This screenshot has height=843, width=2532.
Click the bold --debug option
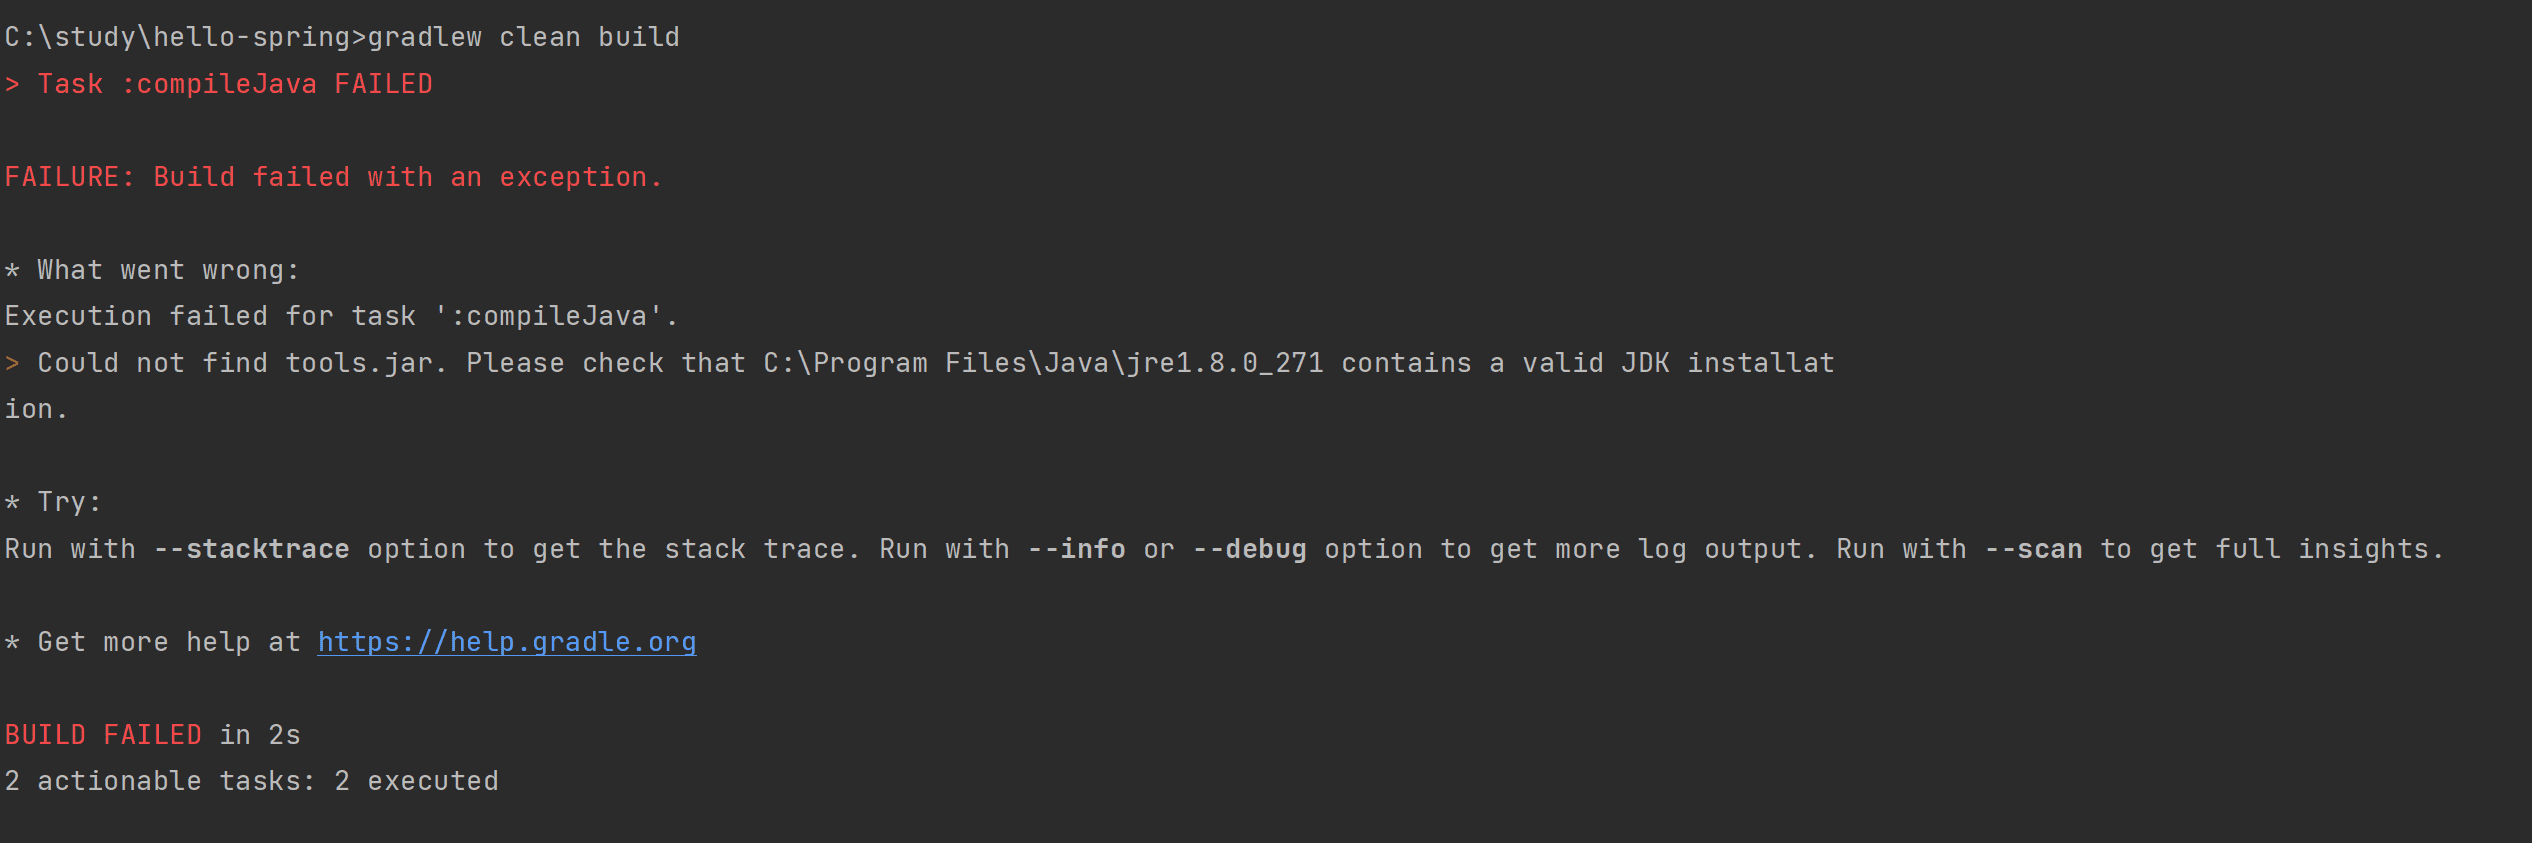[1249, 549]
